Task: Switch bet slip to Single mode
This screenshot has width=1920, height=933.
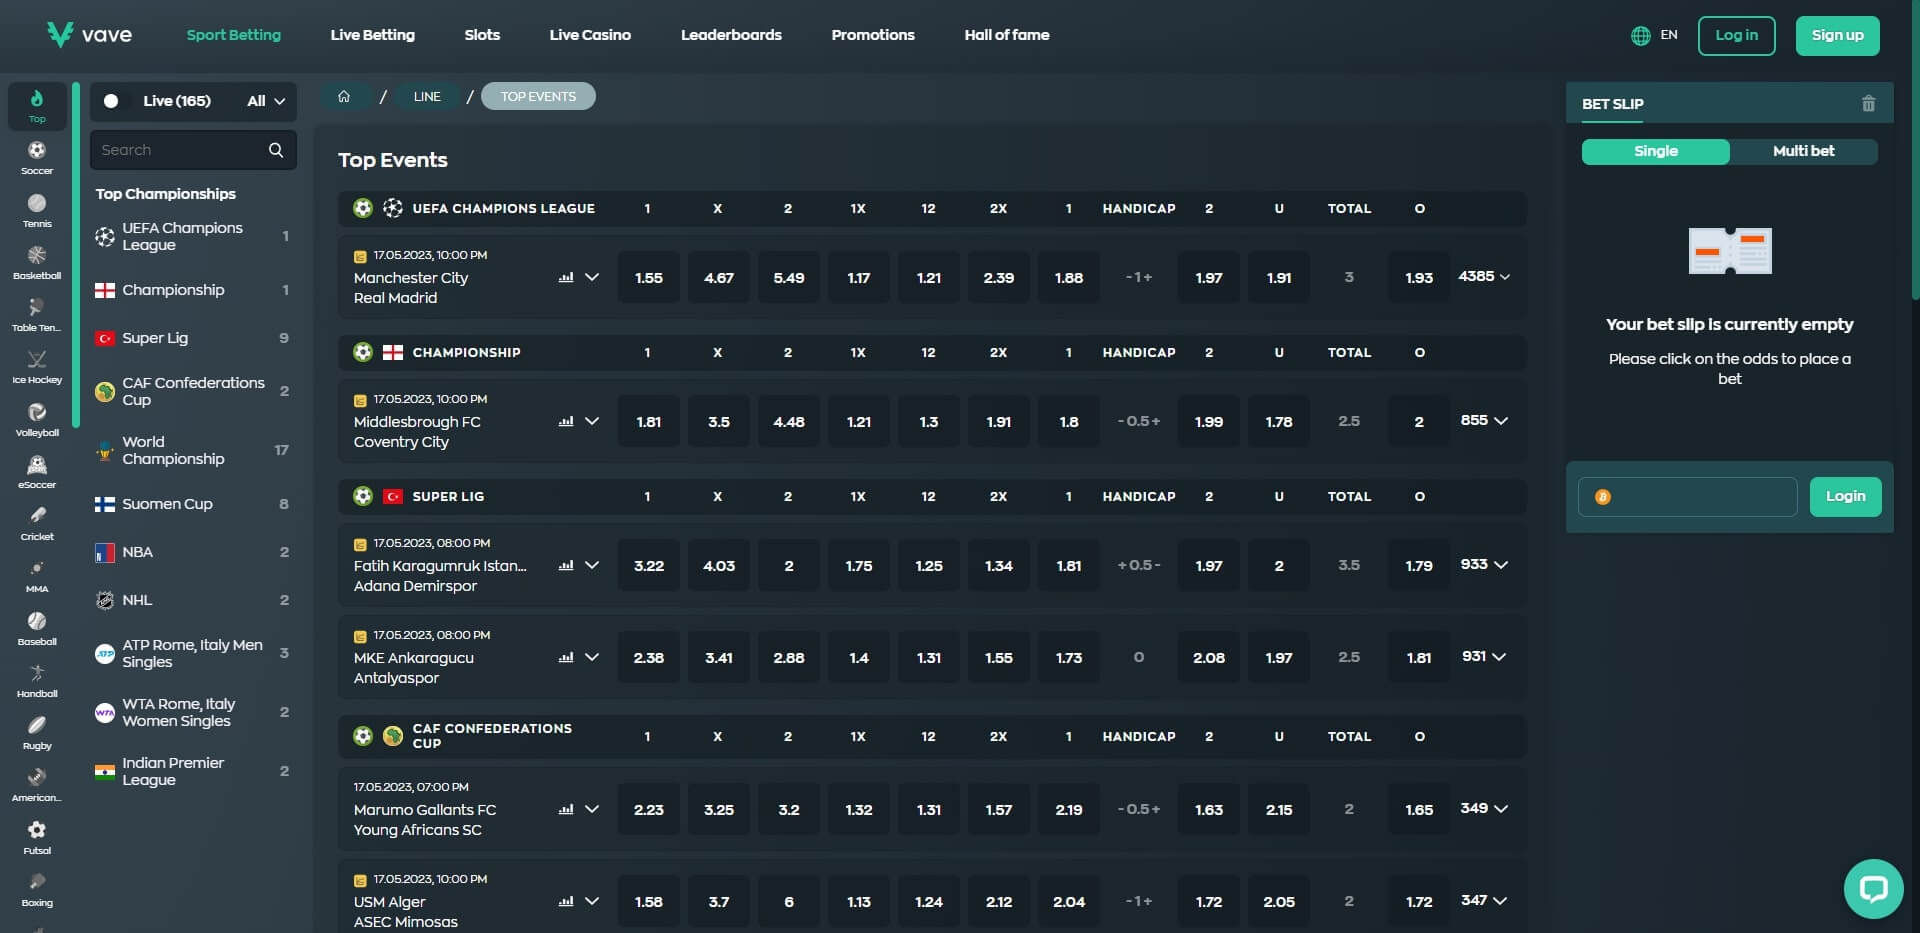Action: click(1655, 151)
